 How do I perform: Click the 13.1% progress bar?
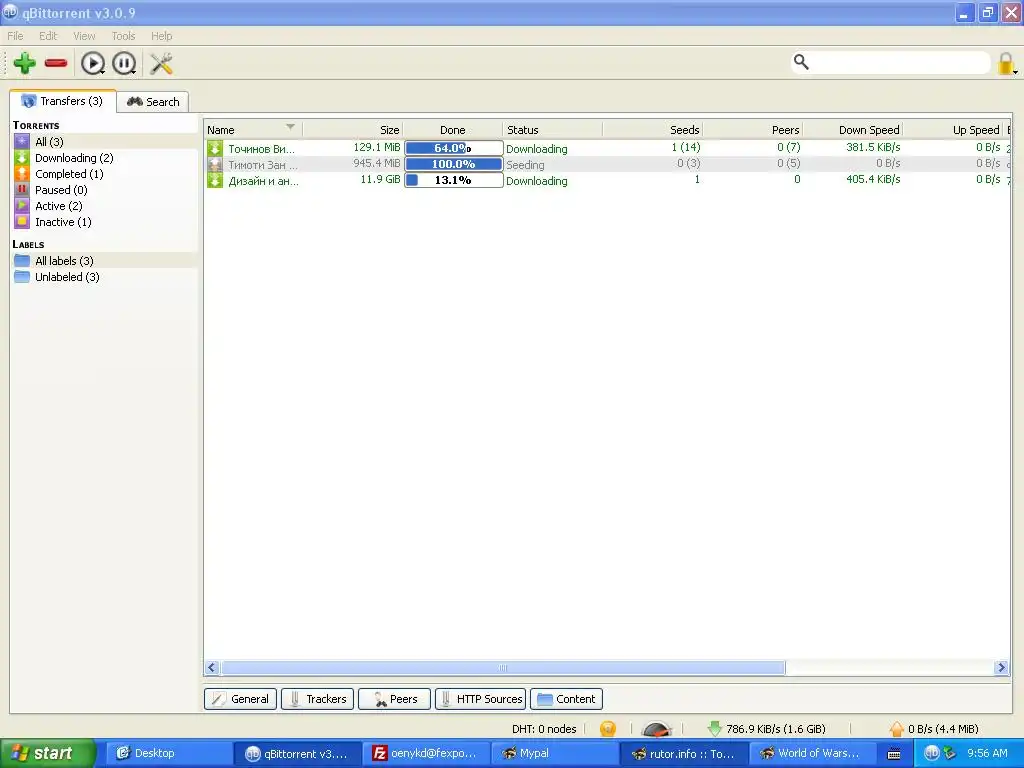tap(454, 180)
